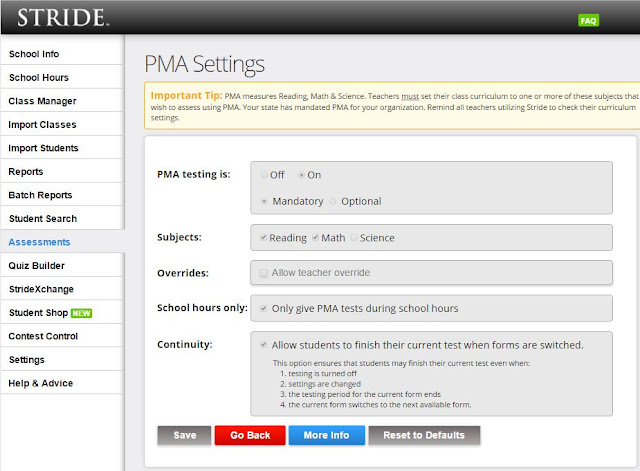This screenshot has height=471, width=640.
Task: Toggle Allow students to finish current test checkbox
Action: tap(264, 344)
